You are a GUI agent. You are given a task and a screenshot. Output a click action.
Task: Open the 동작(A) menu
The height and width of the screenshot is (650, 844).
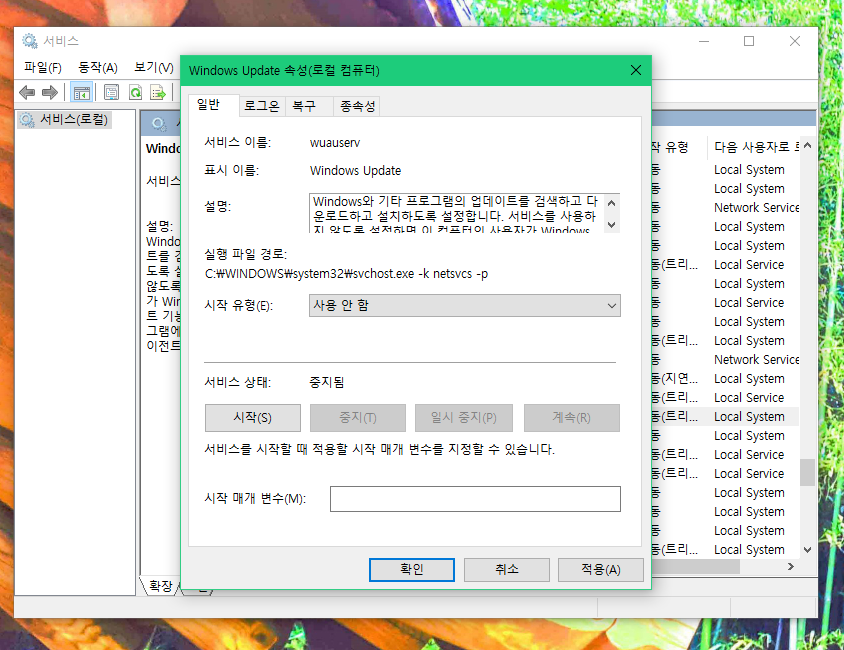[97, 67]
